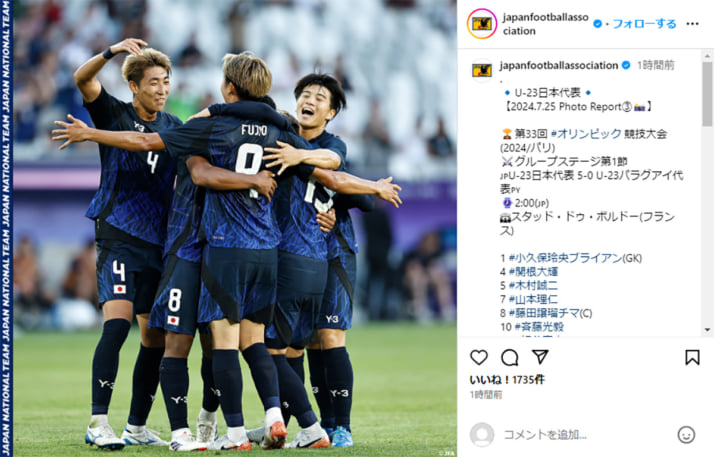Click the japanfootballassociation username in caption
The image size is (714, 457).
tap(559, 66)
